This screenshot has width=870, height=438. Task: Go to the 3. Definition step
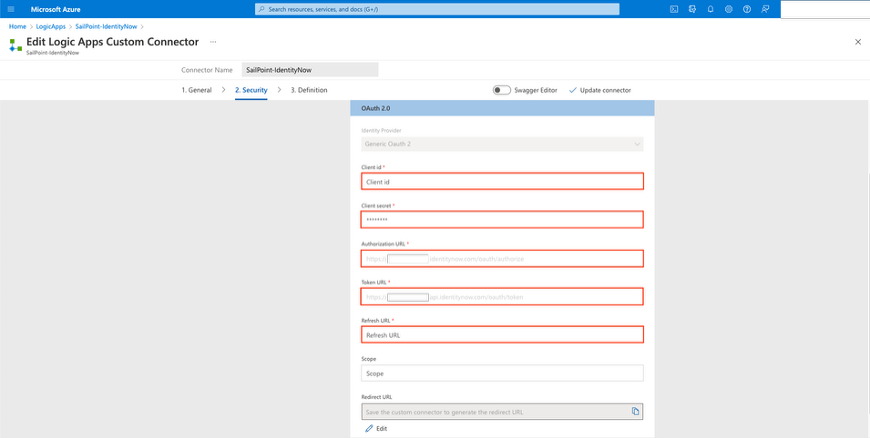(x=309, y=90)
